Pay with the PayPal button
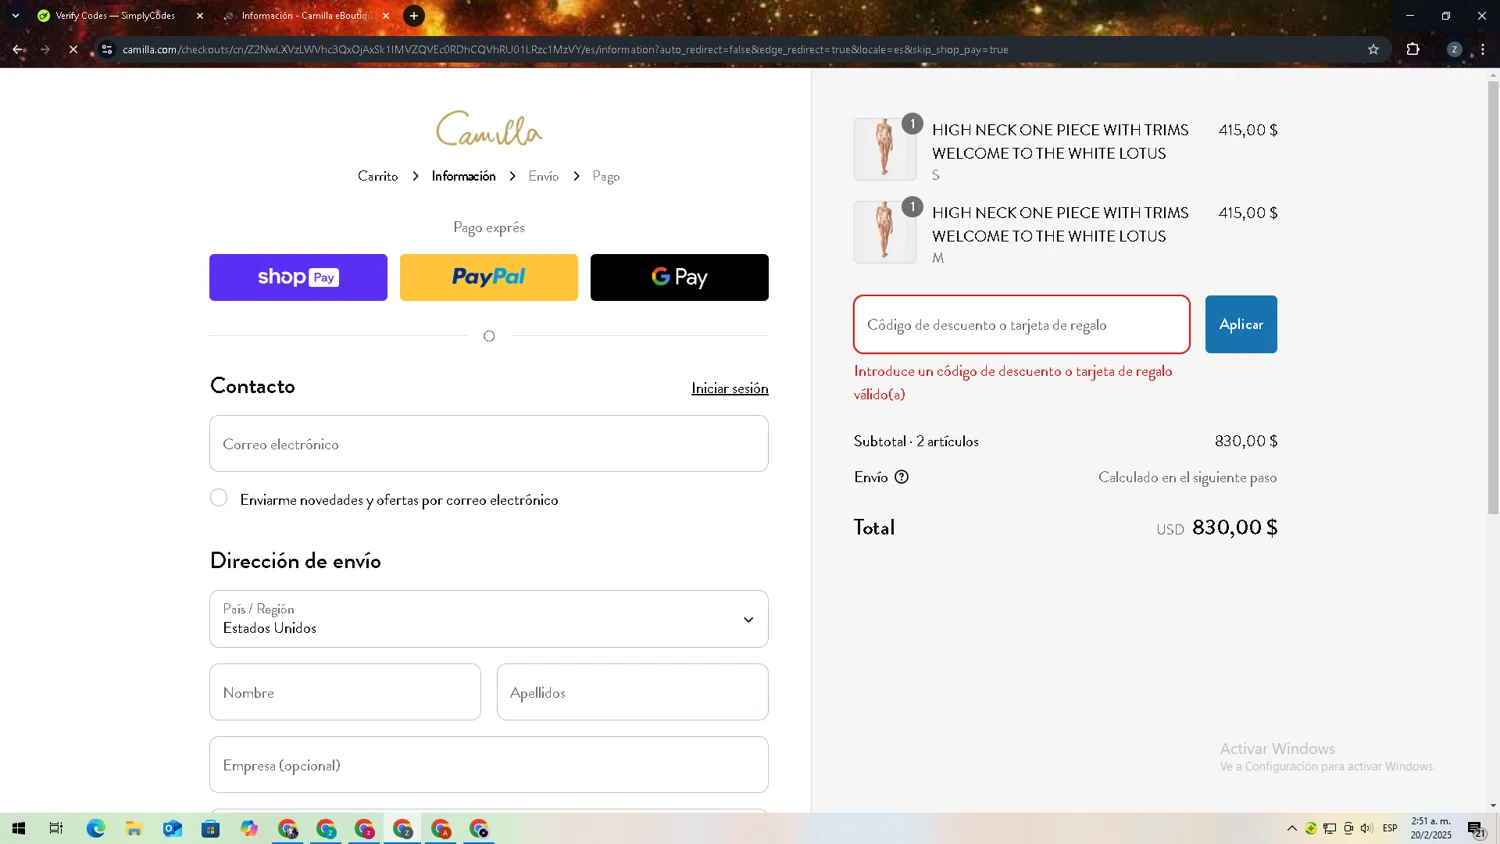The image size is (1500, 844). [x=489, y=277]
